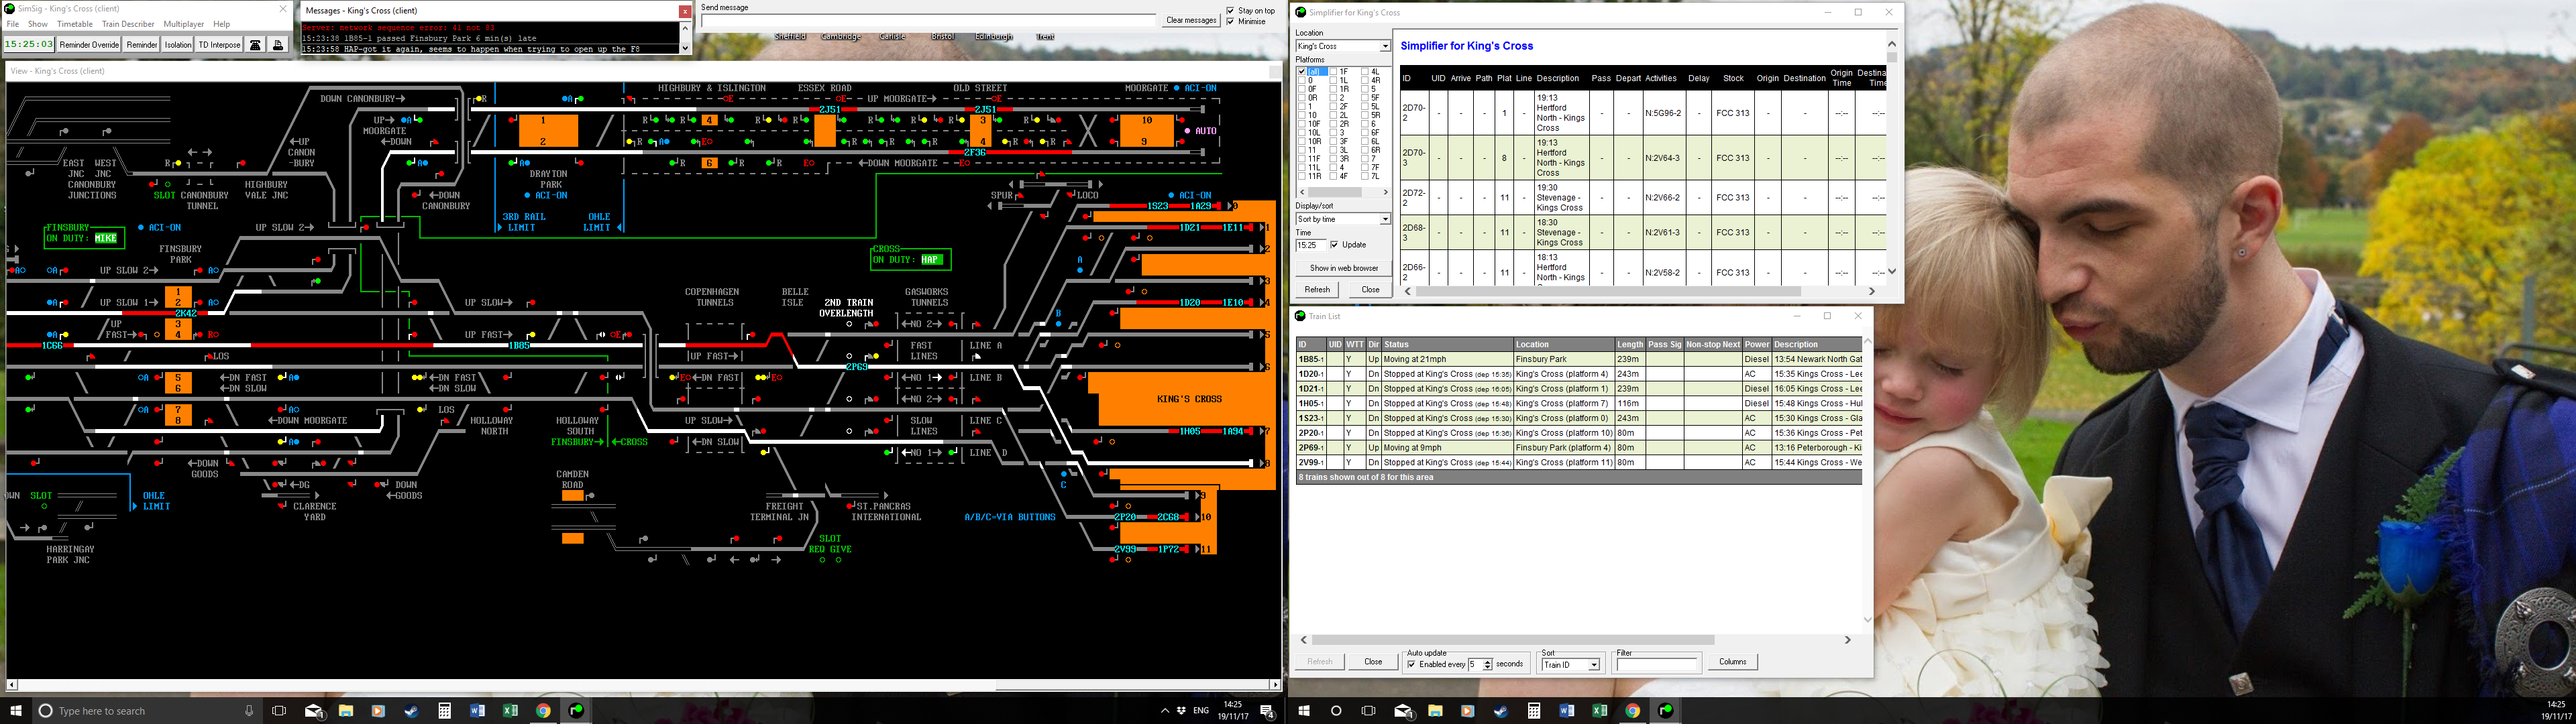Image resolution: width=2576 pixels, height=724 pixels.
Task: Click the telephone icon in SimSig toolbar
Action: coord(256,45)
